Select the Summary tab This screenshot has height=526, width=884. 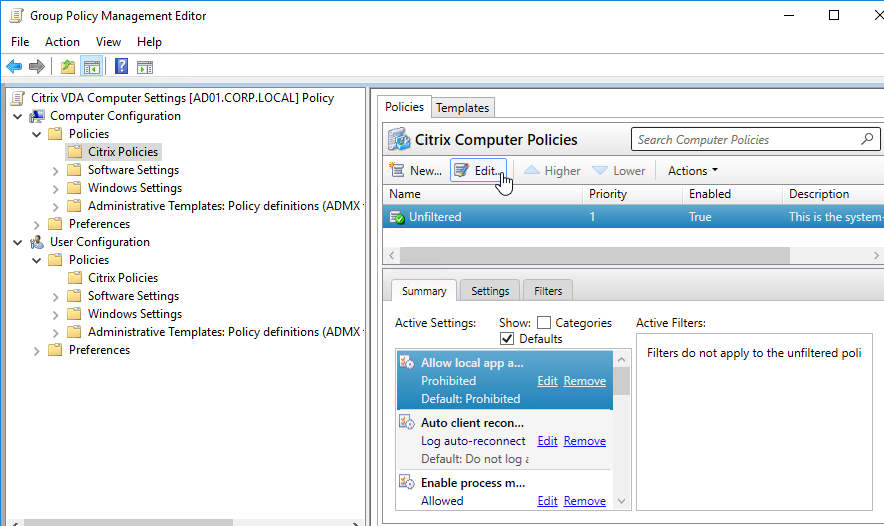pyautogui.click(x=424, y=291)
